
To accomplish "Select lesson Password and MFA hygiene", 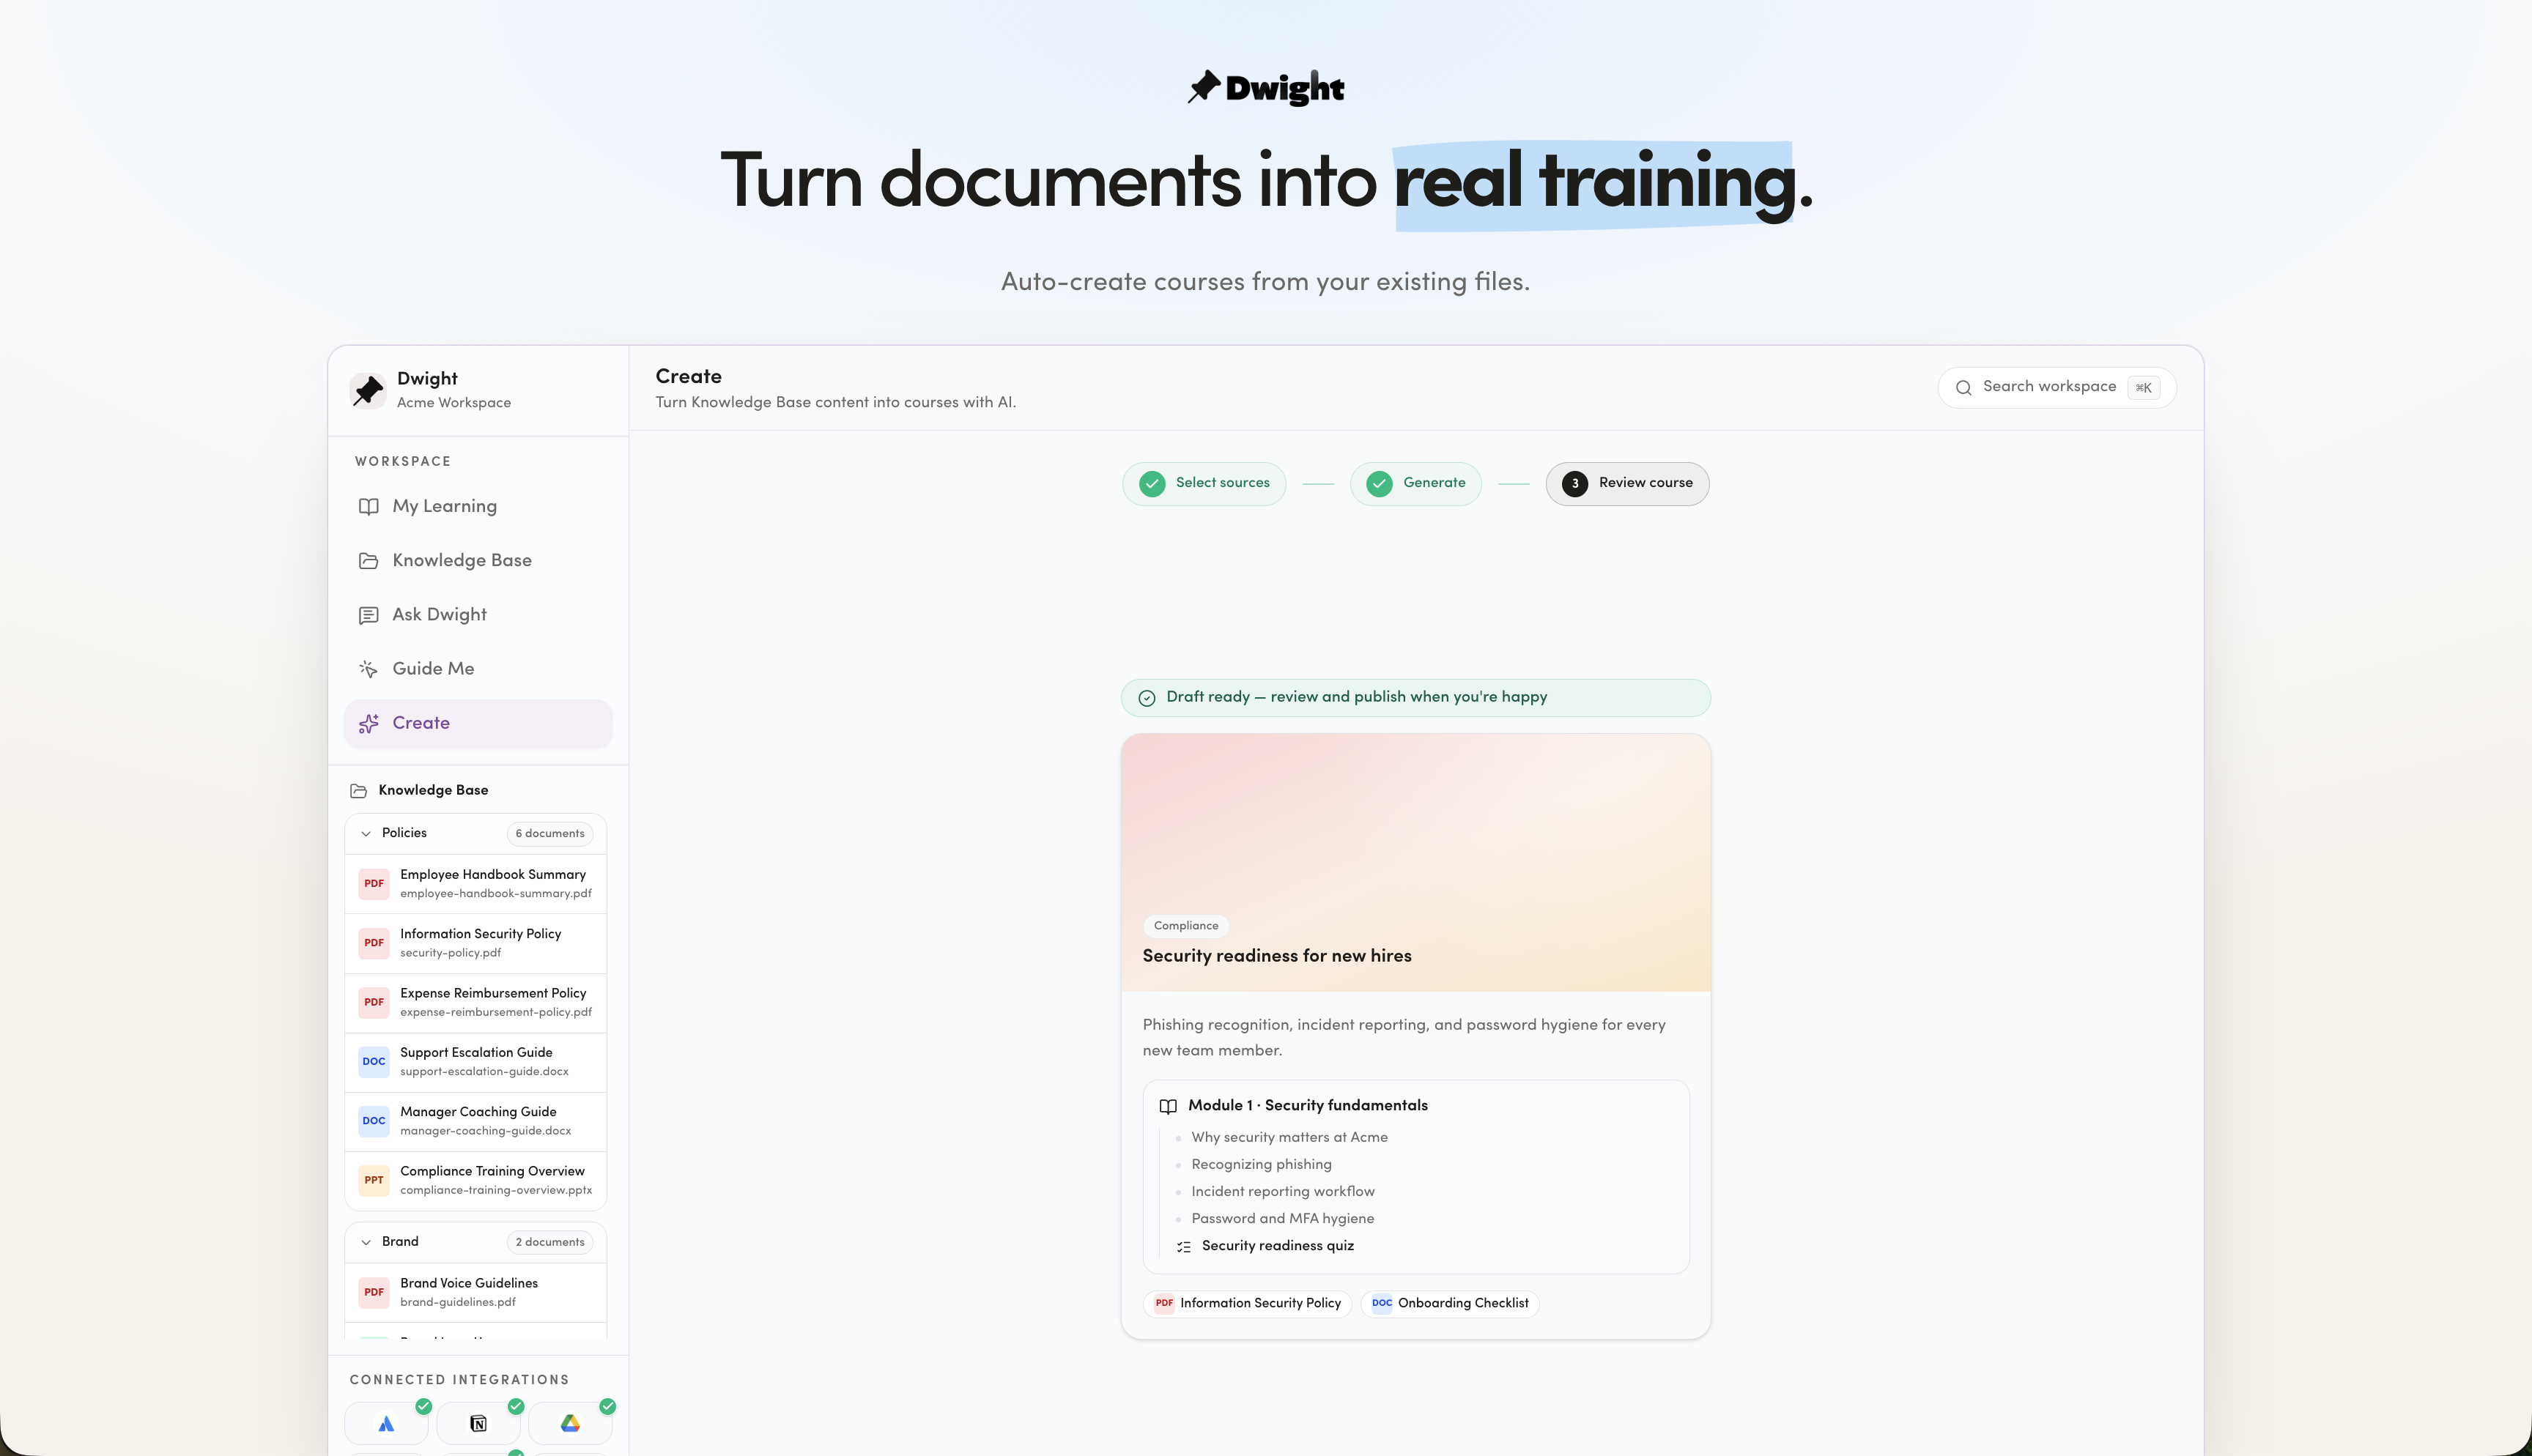I will (1283, 1219).
